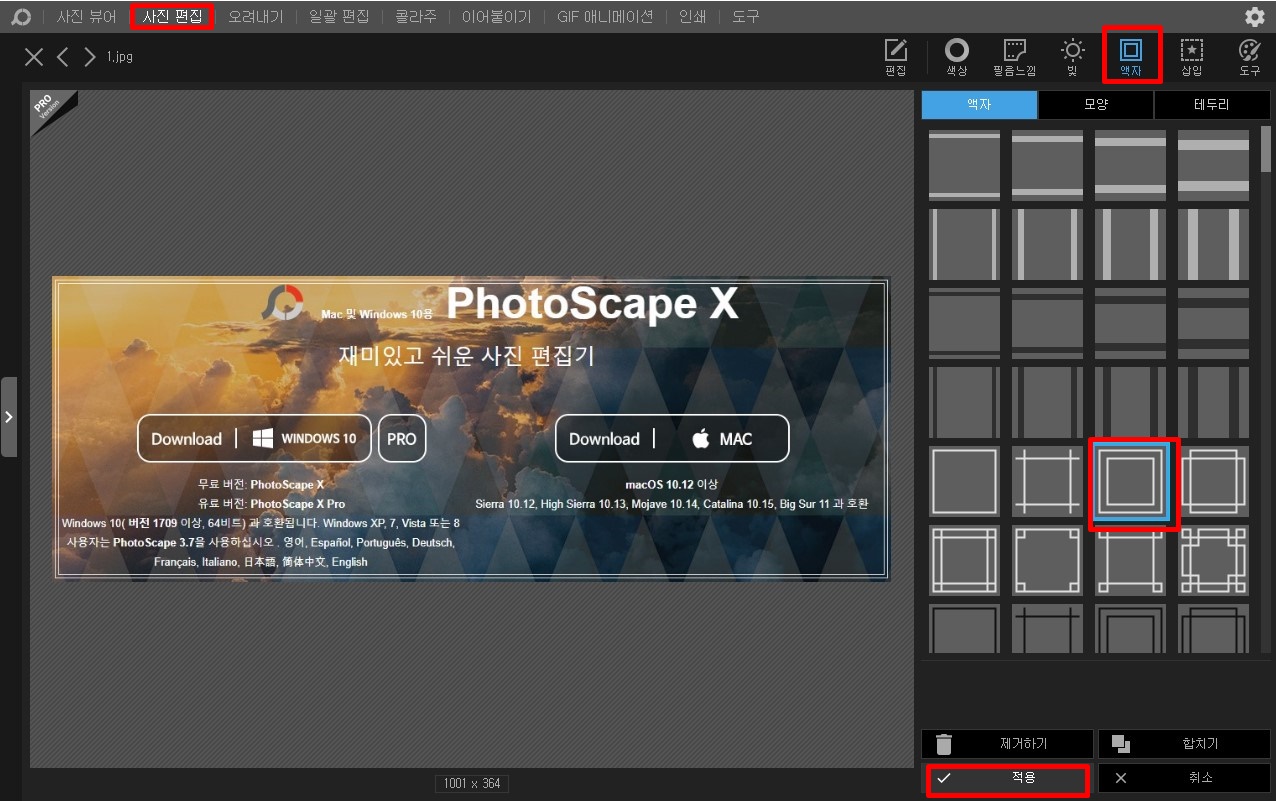Select the highlighted double square frame
This screenshot has height=801, width=1276.
point(1130,481)
